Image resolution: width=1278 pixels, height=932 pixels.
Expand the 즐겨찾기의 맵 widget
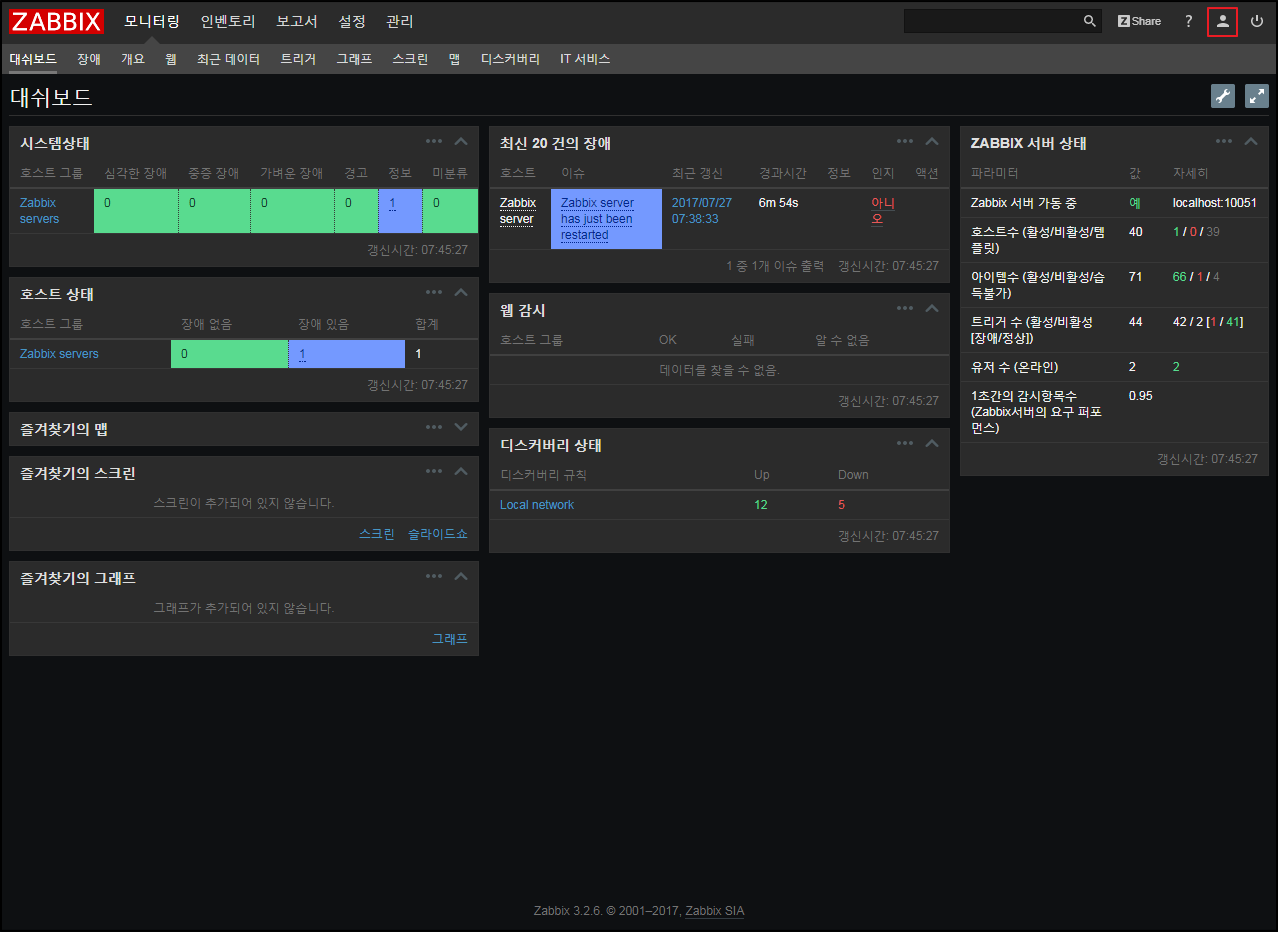[x=461, y=427]
